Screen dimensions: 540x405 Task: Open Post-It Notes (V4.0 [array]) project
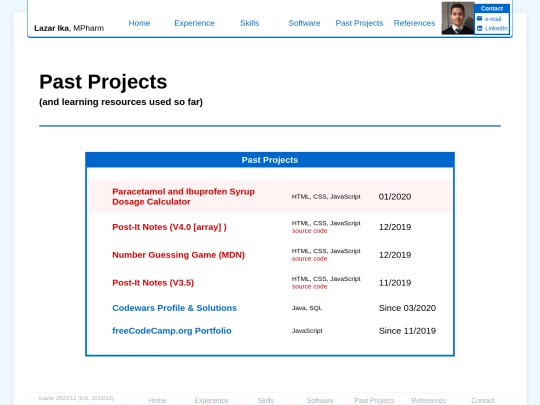point(169,227)
